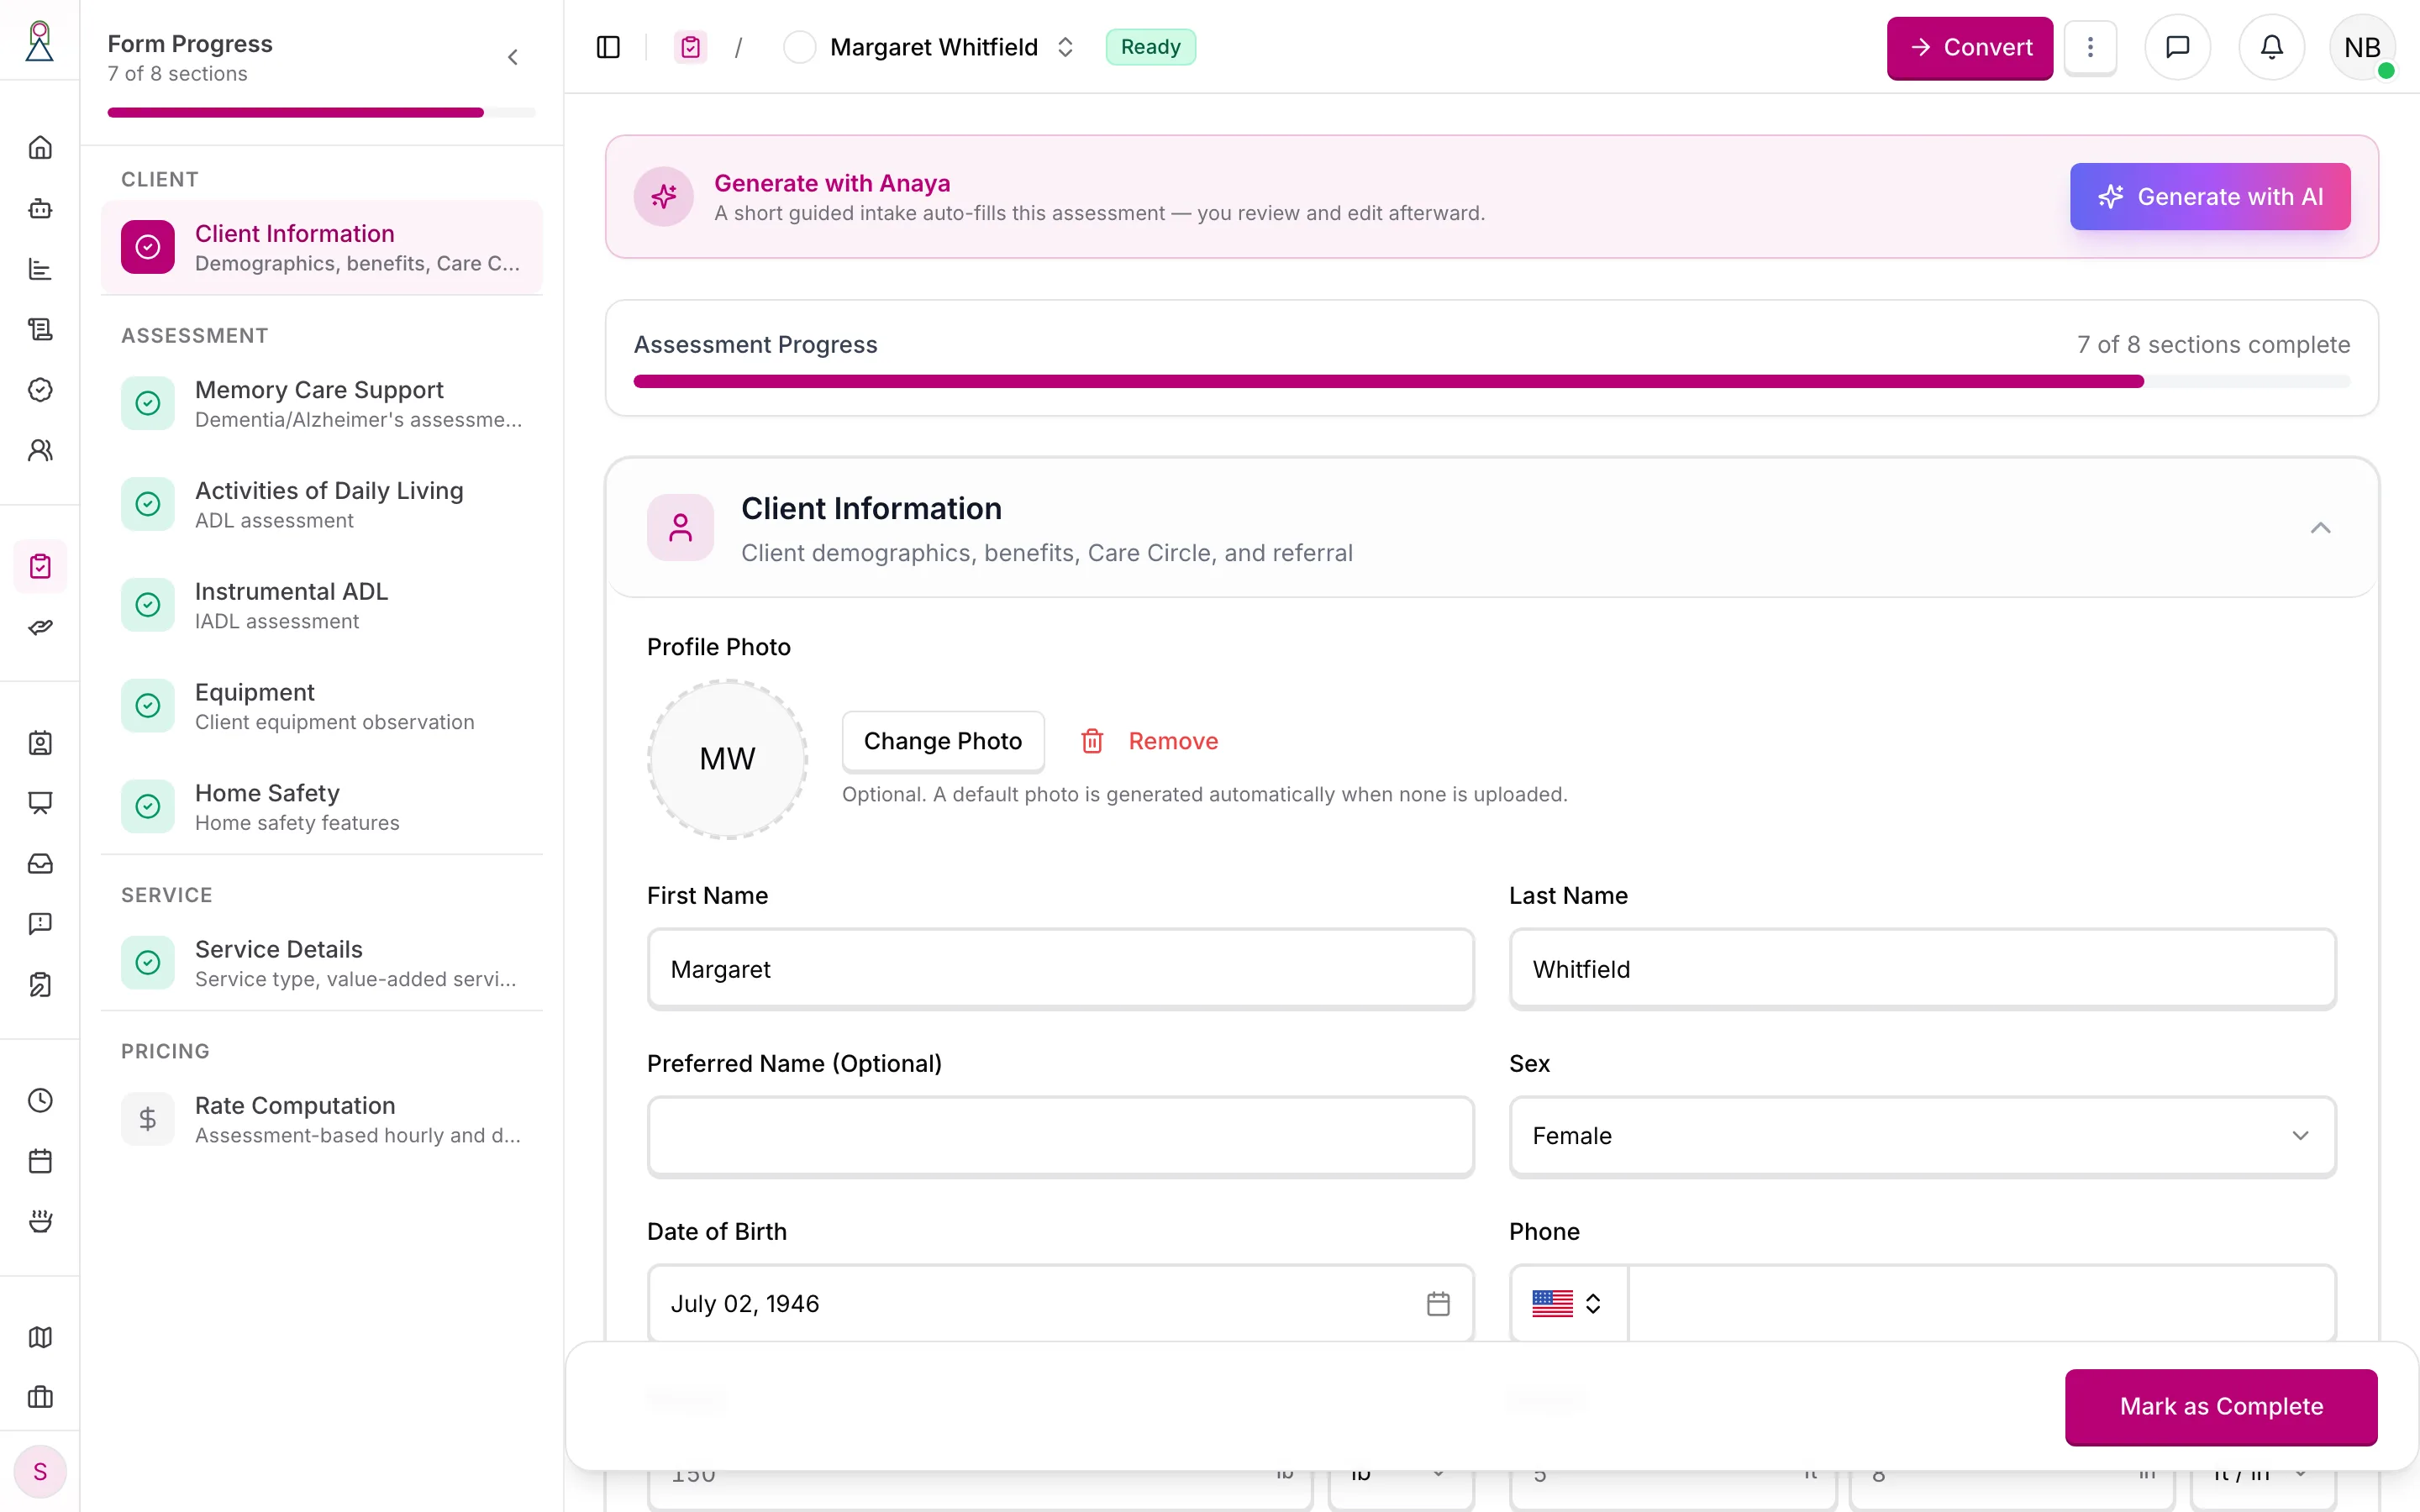Open the inbox tray icon in left rail
The width and height of the screenshot is (2420, 1512).
tap(40, 863)
